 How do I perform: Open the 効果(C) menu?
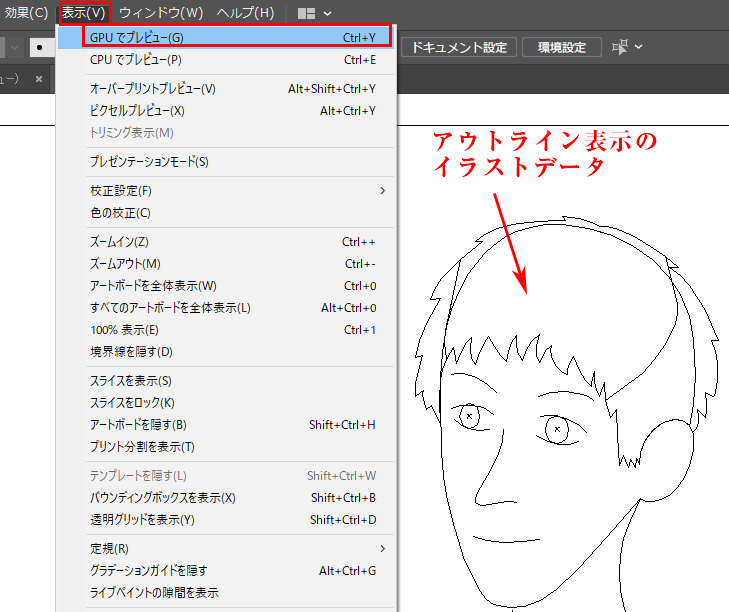(x=26, y=13)
